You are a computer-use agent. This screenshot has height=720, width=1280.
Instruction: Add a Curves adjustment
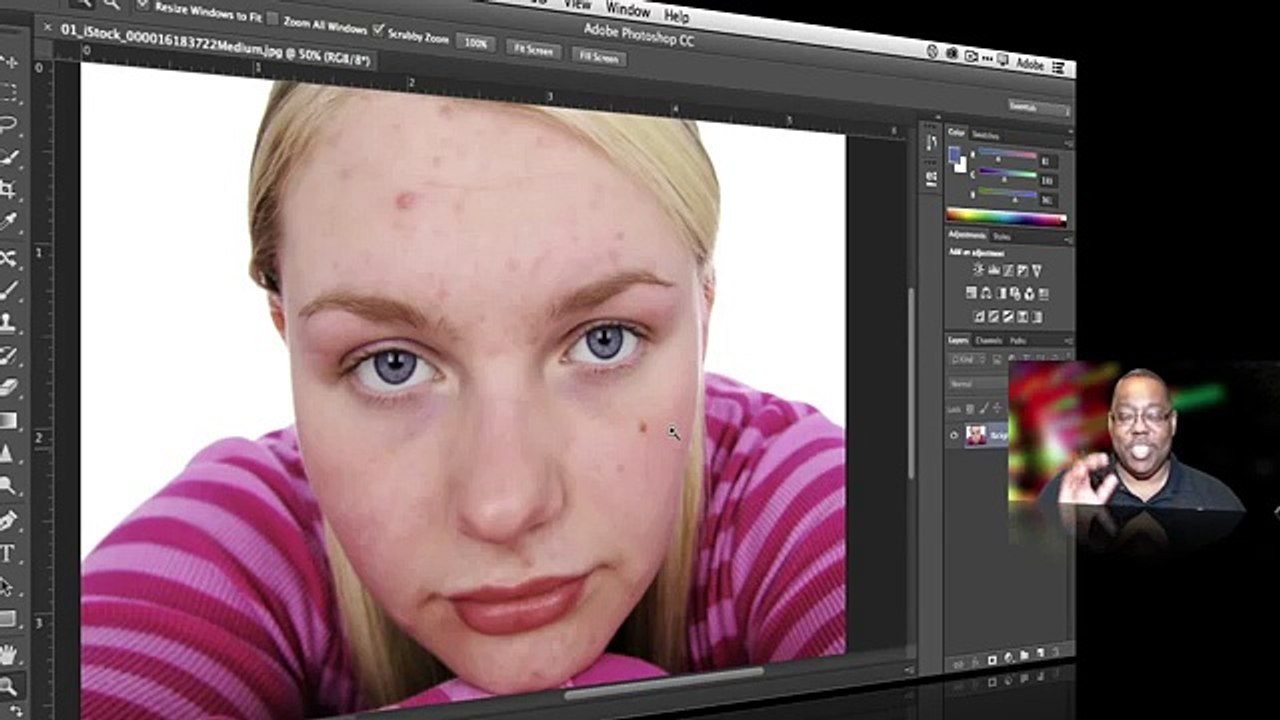[1008, 270]
